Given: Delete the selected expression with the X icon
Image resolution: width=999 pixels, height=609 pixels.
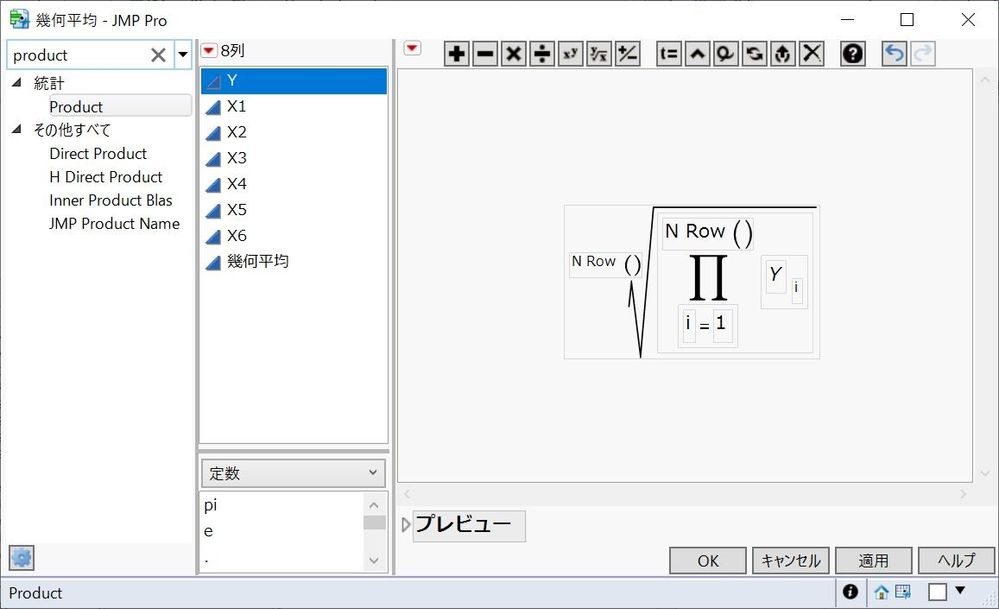Looking at the screenshot, I should point(812,54).
